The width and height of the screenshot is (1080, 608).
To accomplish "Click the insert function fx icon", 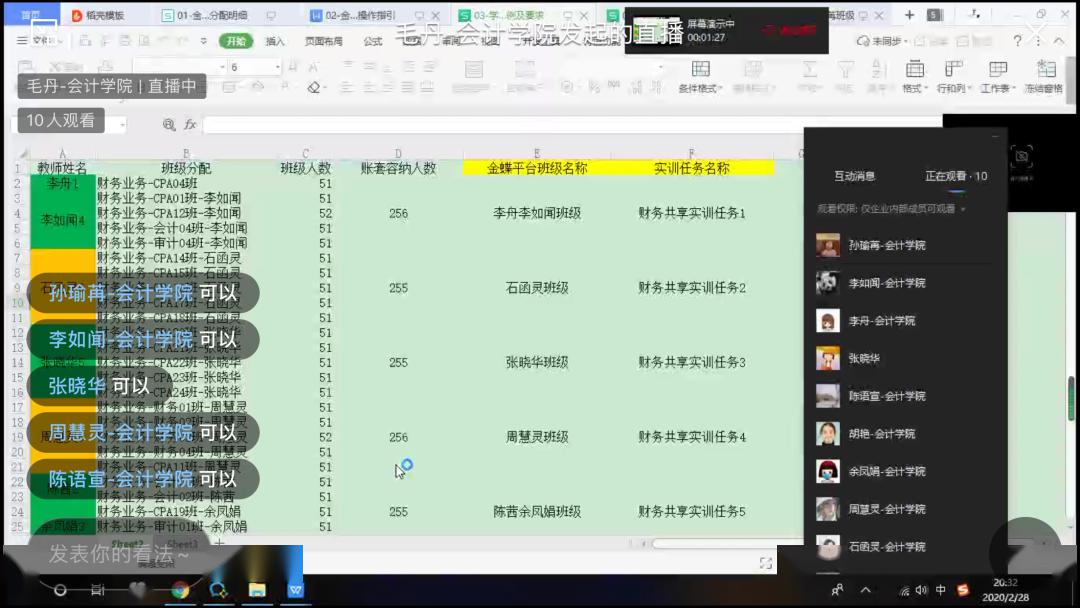I will [x=188, y=125].
